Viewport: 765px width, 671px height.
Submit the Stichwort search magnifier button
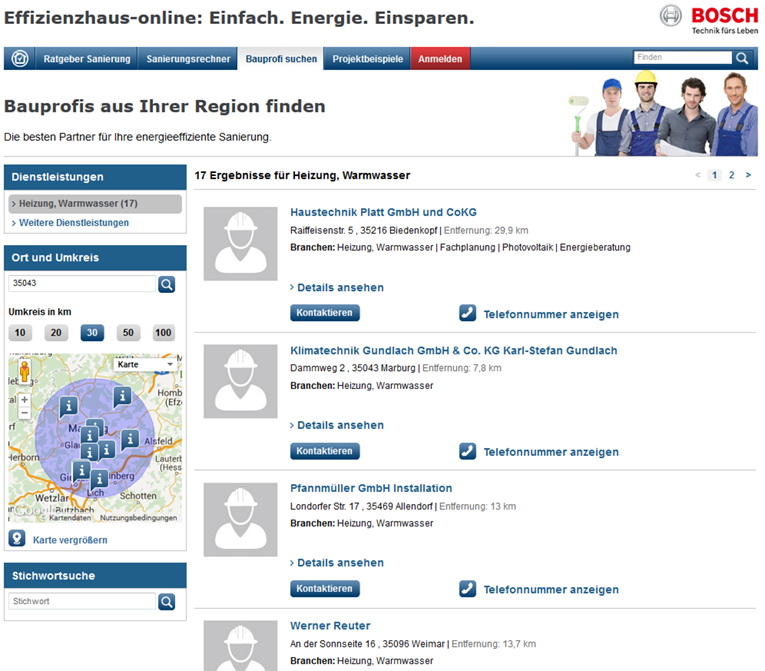(166, 602)
